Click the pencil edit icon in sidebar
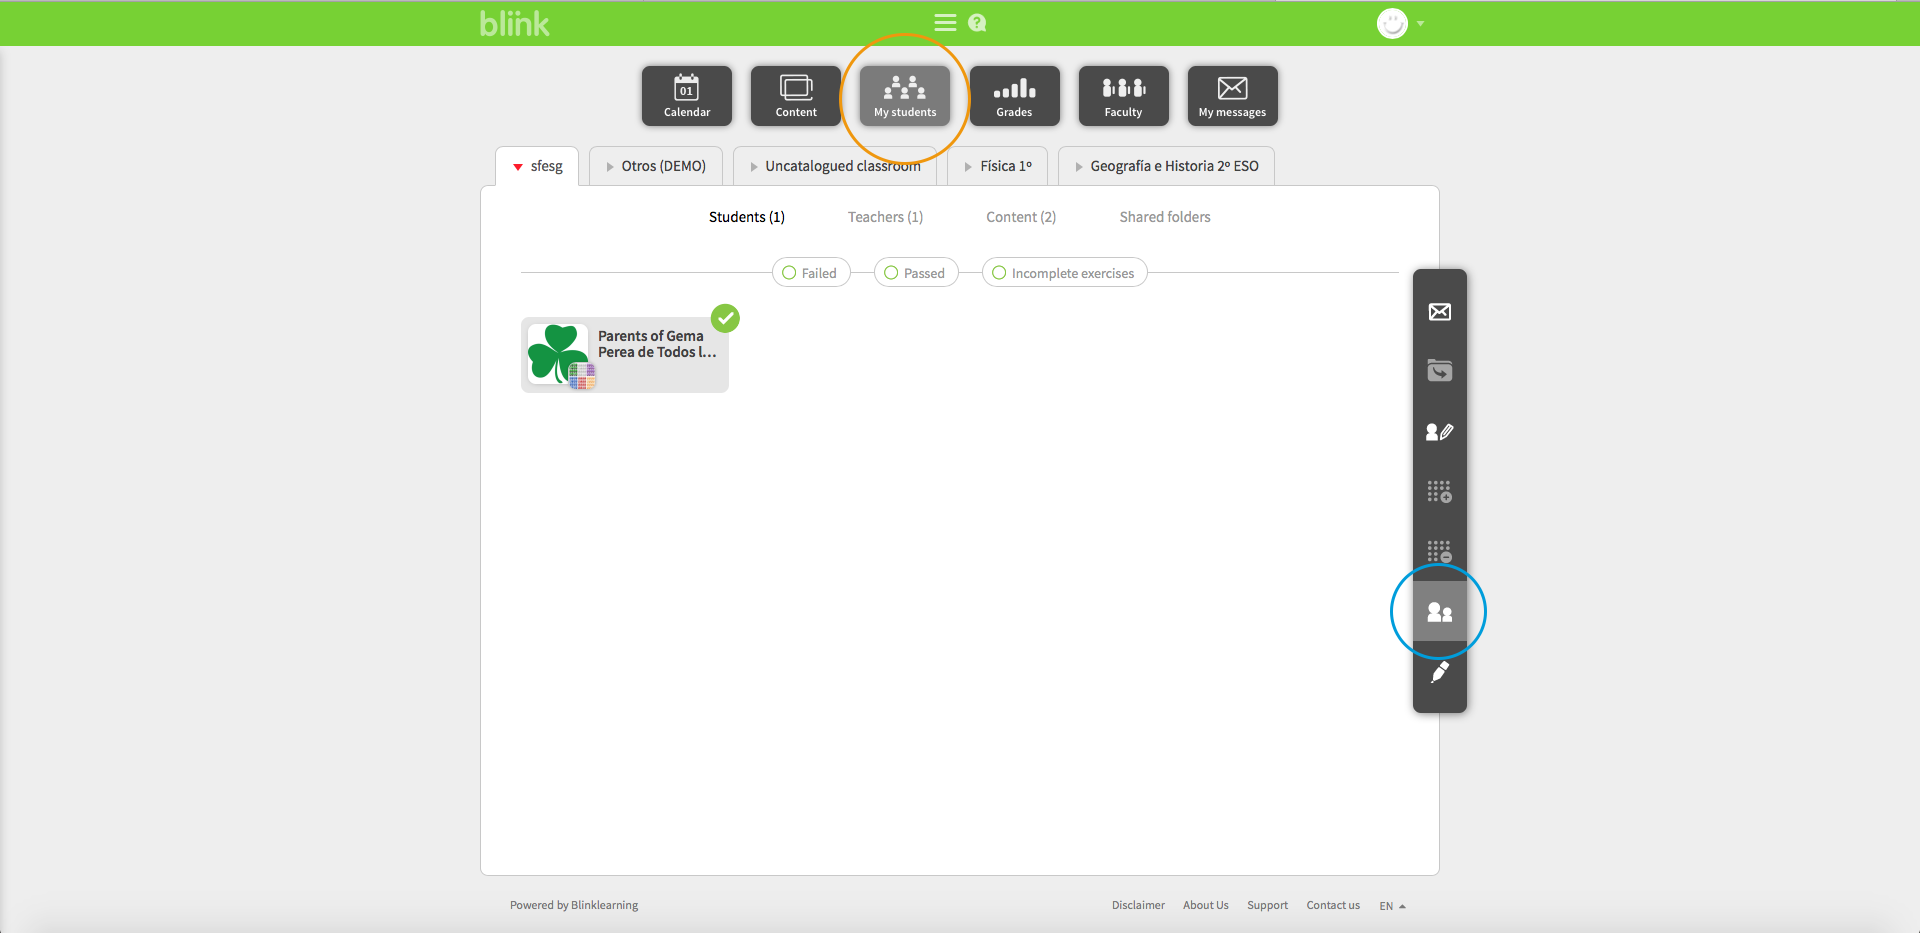This screenshot has height=933, width=1920. click(1439, 673)
